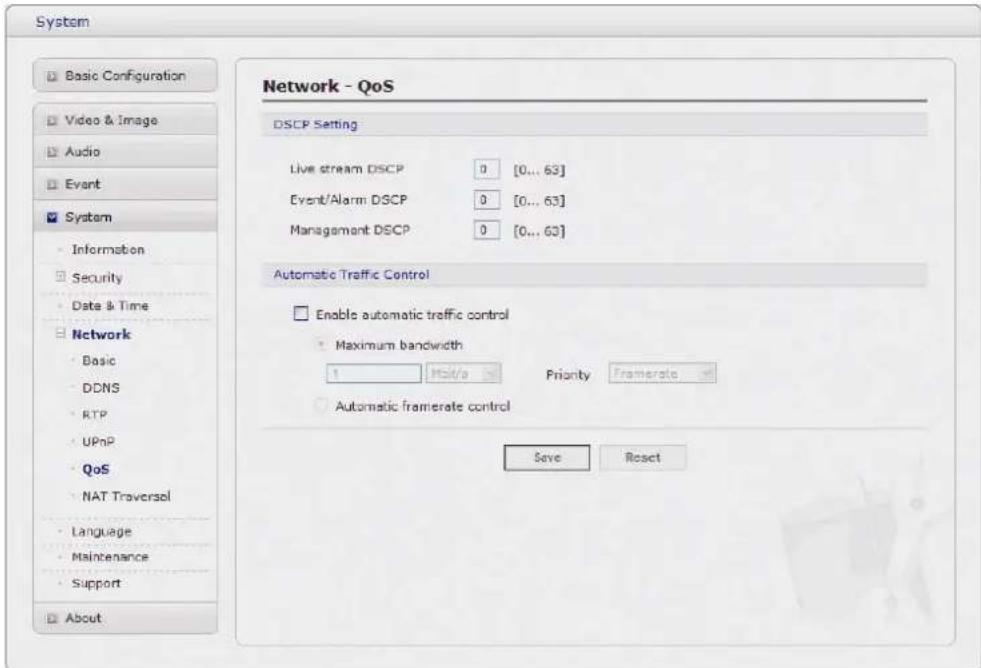Click the maximum bandwidth value field
The width and height of the screenshot is (981, 668).
(x=374, y=374)
